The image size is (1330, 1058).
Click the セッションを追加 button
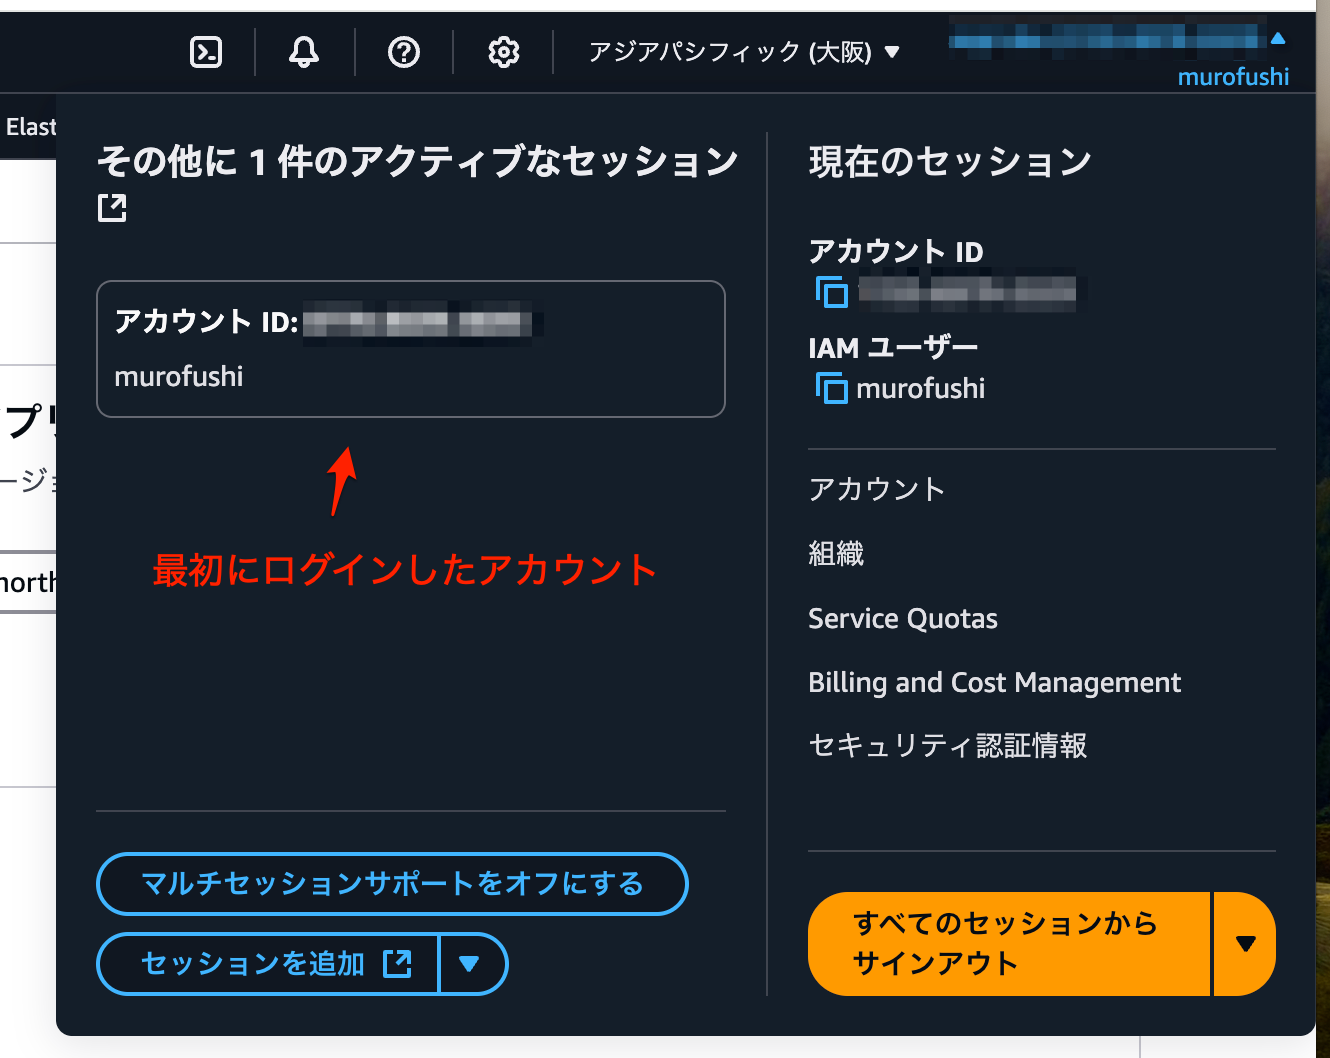pos(268,964)
